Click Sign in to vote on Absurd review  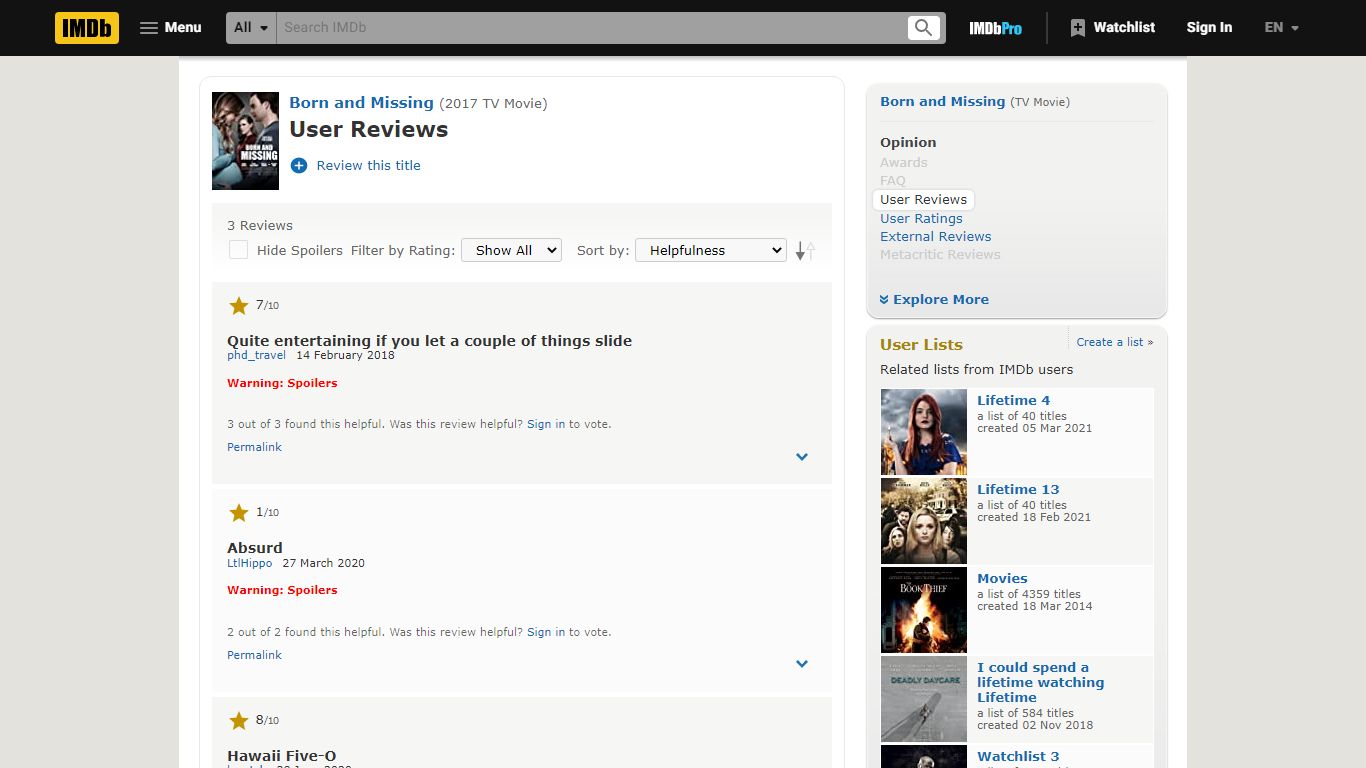[546, 632]
